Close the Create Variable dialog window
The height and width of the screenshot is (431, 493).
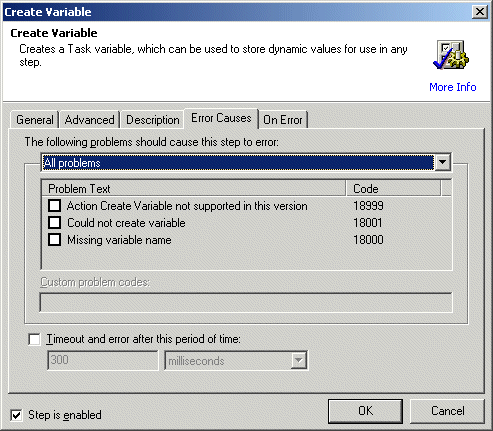tap(480, 12)
